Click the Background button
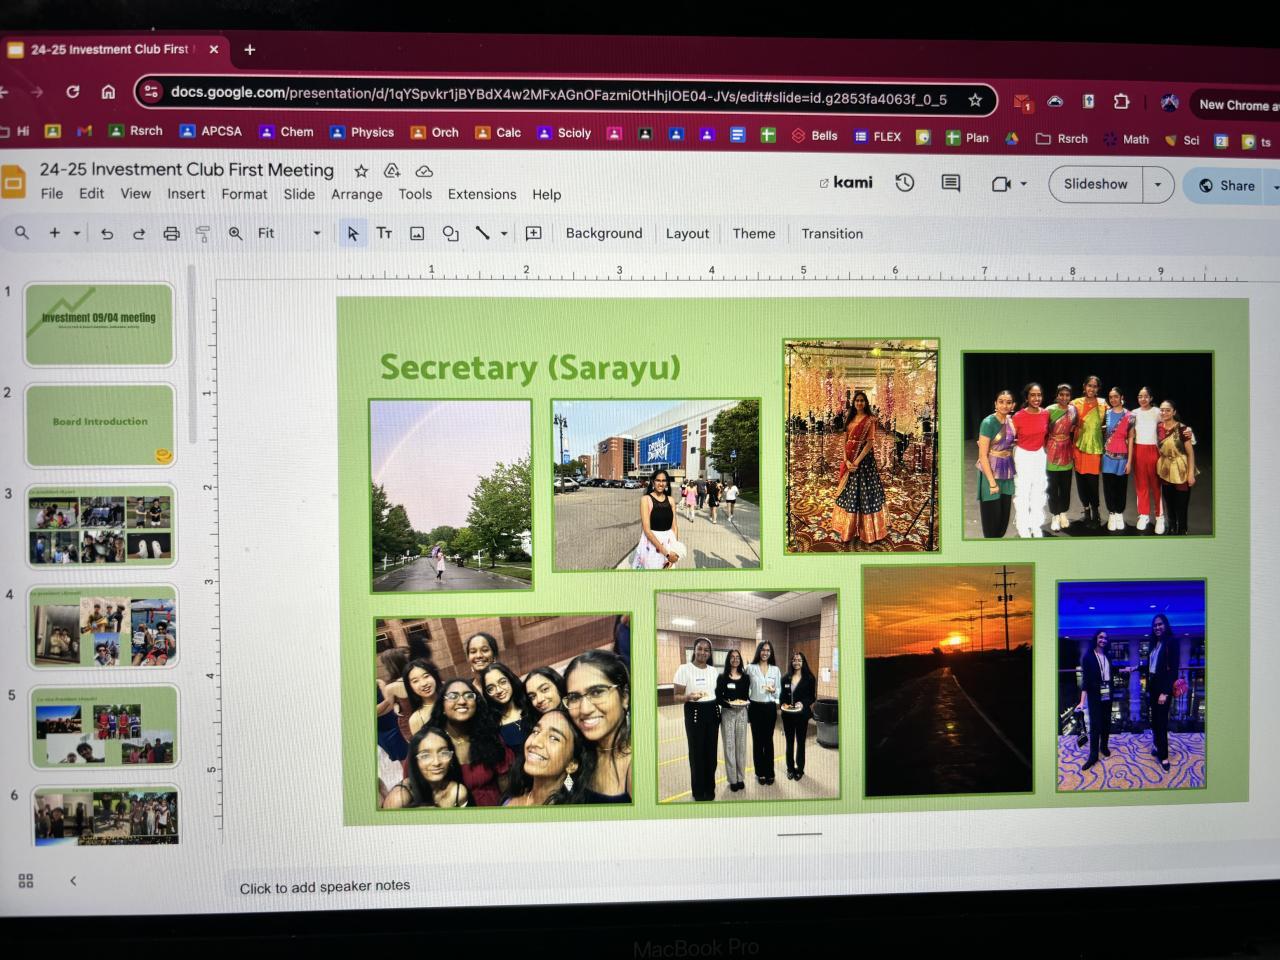 tap(604, 233)
